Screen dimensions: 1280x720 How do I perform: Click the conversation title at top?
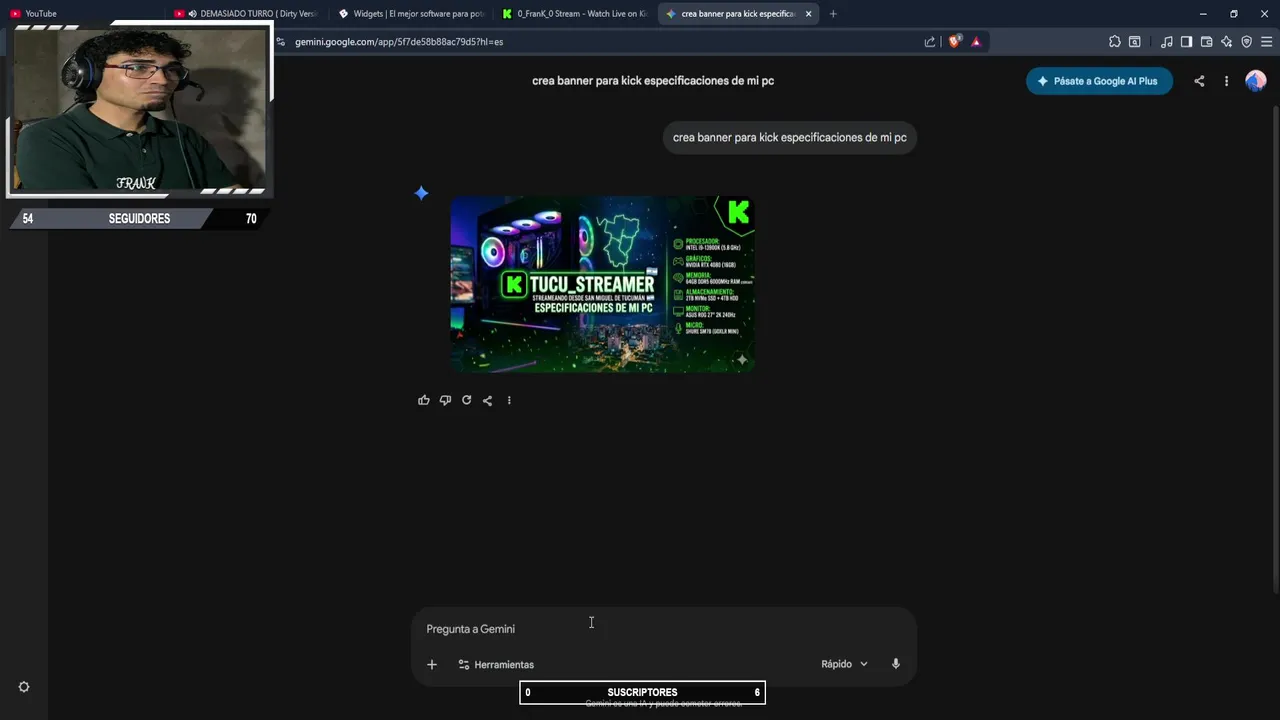[x=653, y=81]
